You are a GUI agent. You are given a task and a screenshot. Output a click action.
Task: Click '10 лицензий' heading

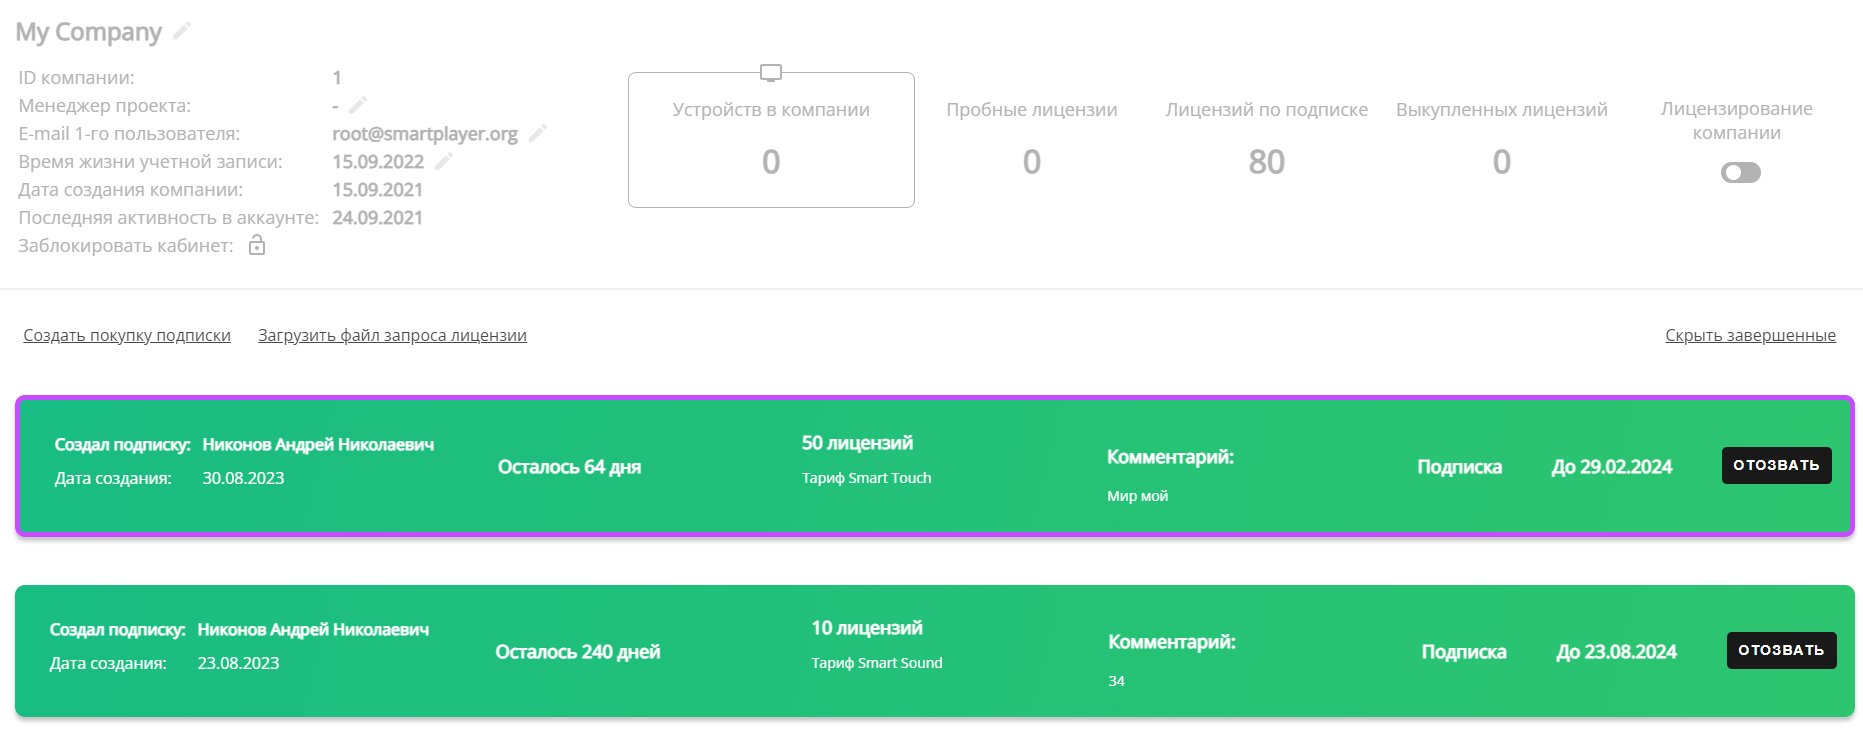[x=867, y=628]
